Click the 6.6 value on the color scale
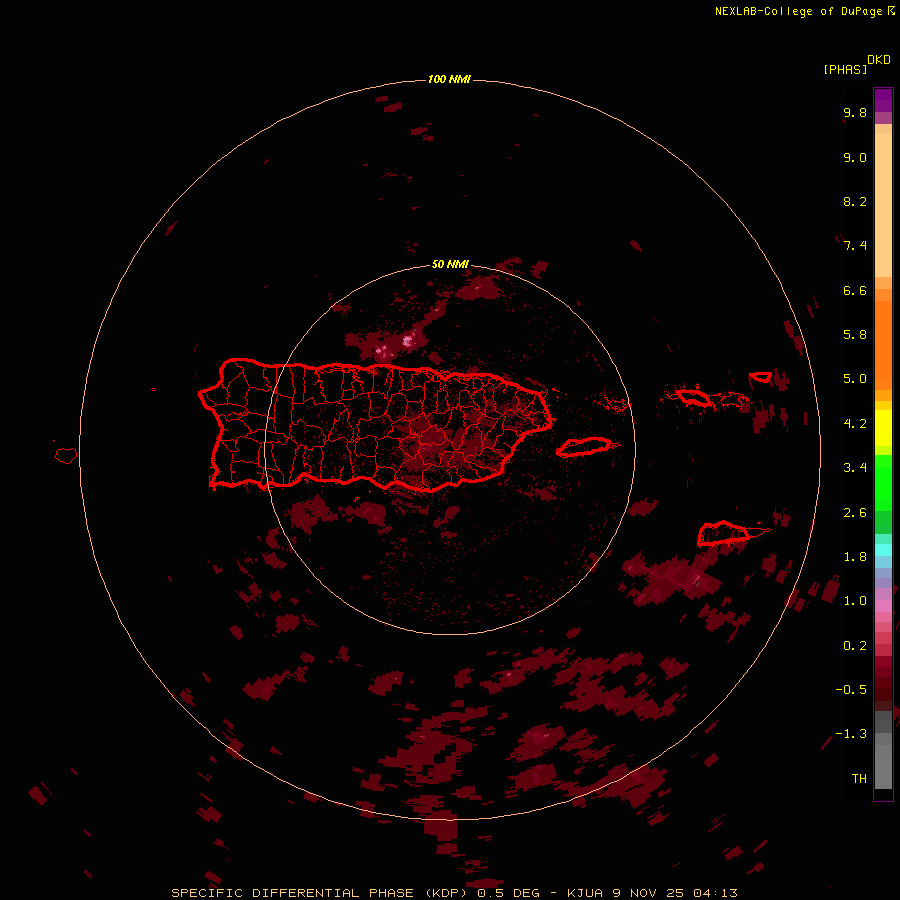900x900 pixels. click(855, 290)
